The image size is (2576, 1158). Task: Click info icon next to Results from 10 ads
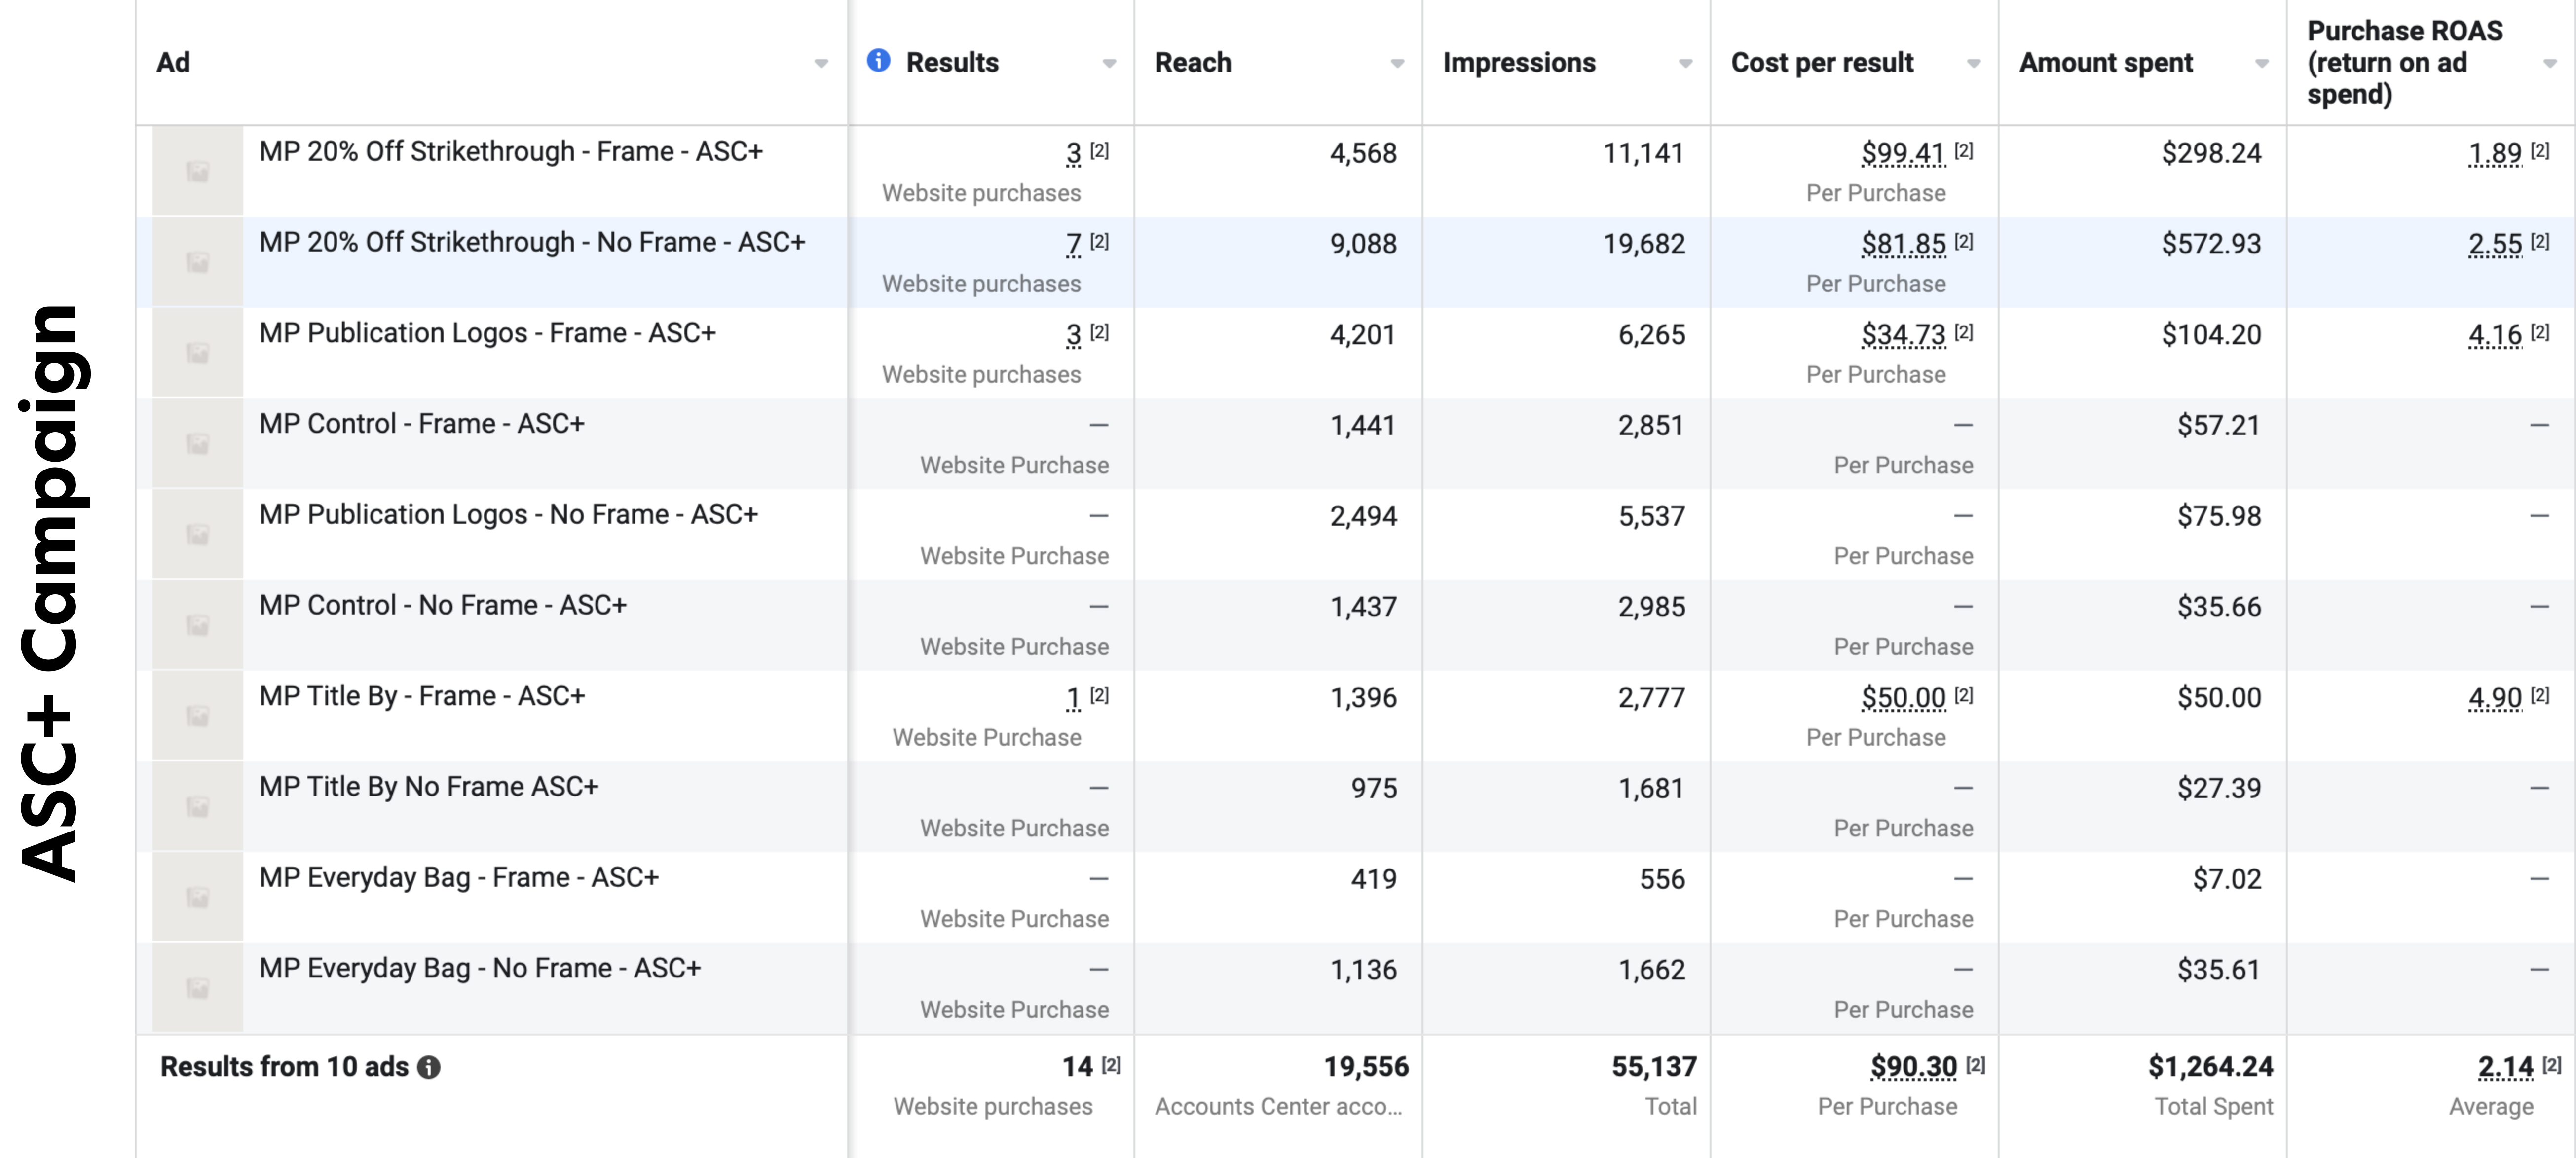[429, 1067]
